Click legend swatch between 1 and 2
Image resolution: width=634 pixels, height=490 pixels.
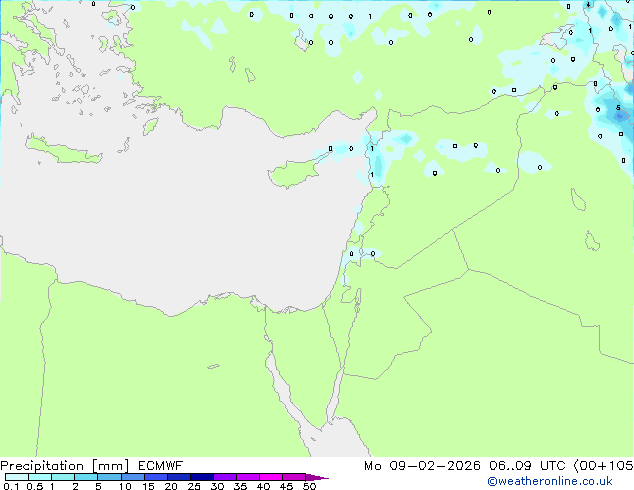point(63,477)
